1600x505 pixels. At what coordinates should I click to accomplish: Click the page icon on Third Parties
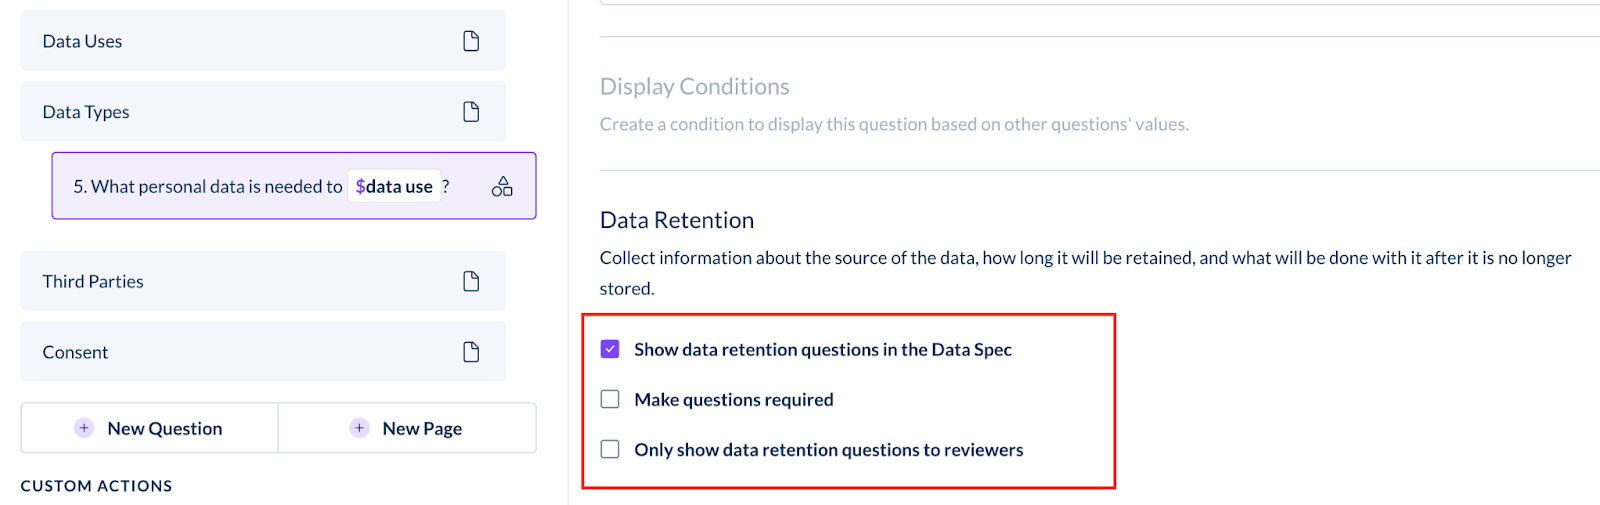click(471, 281)
